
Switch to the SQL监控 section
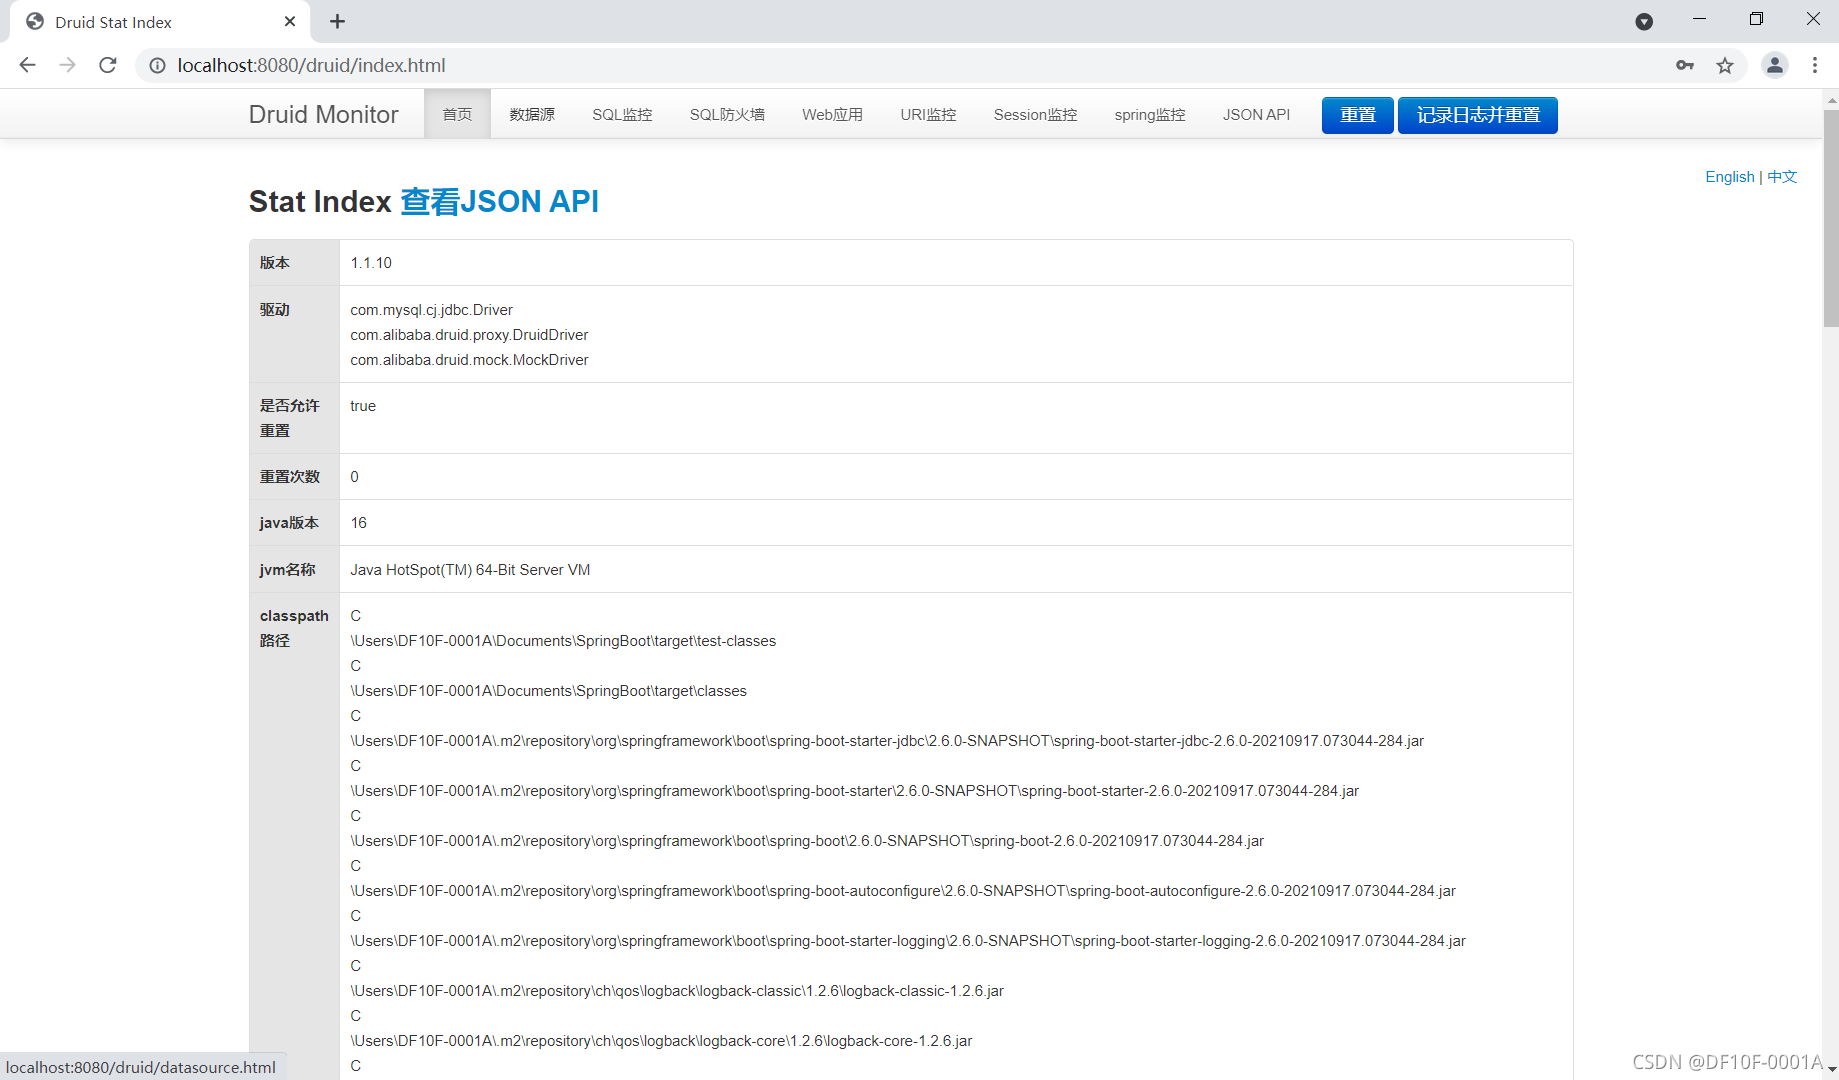[x=621, y=114]
